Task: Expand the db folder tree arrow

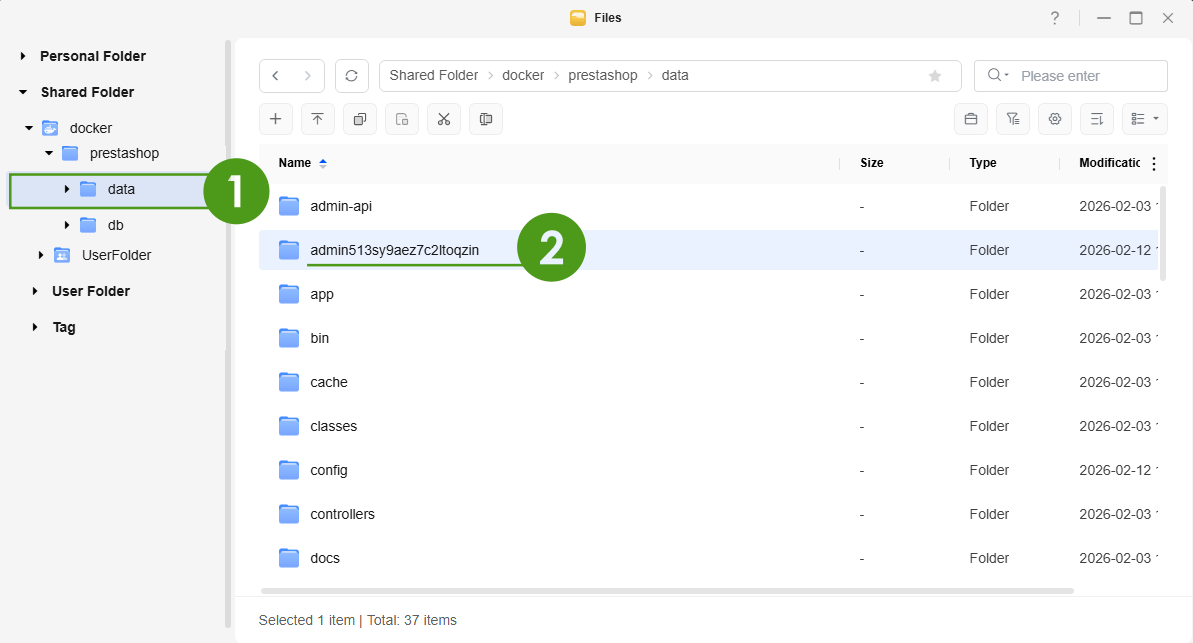Action: [67, 225]
